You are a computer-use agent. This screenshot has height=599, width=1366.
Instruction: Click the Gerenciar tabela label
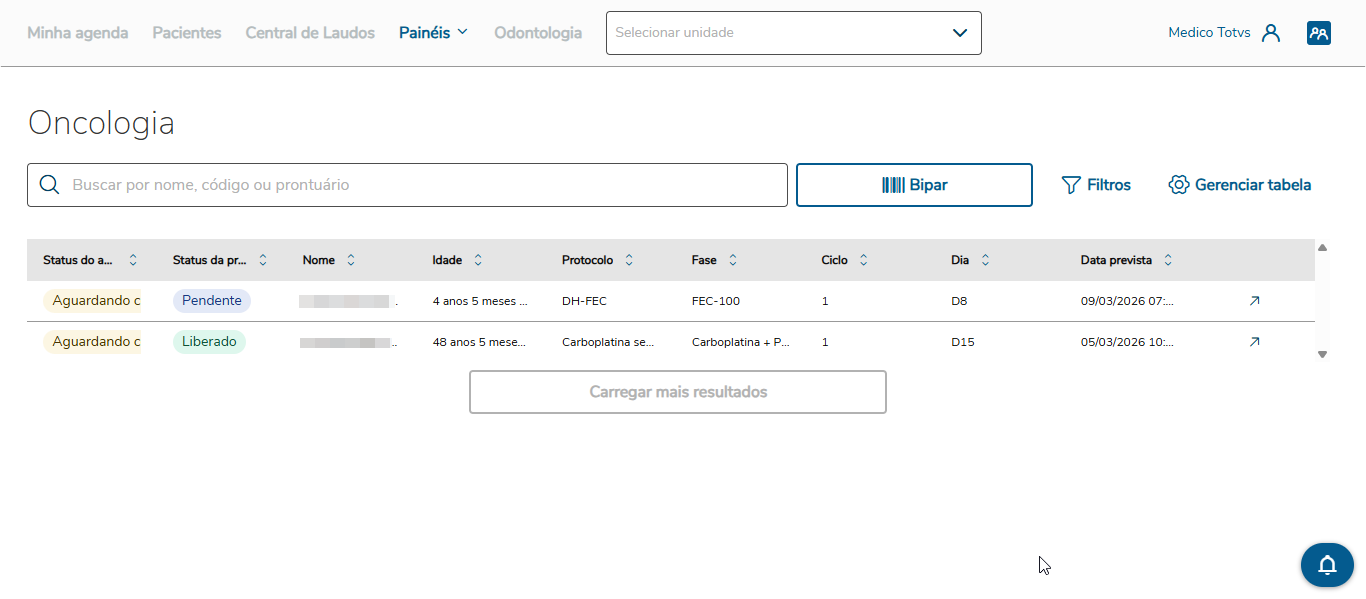(x=1253, y=185)
